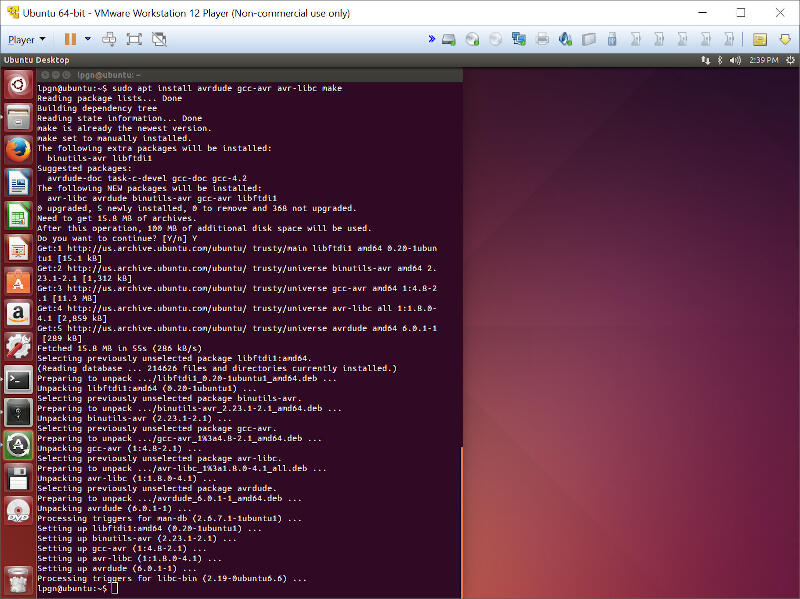Open the Ubuntu Dash home launcher
The height and width of the screenshot is (599, 800).
pyautogui.click(x=18, y=84)
